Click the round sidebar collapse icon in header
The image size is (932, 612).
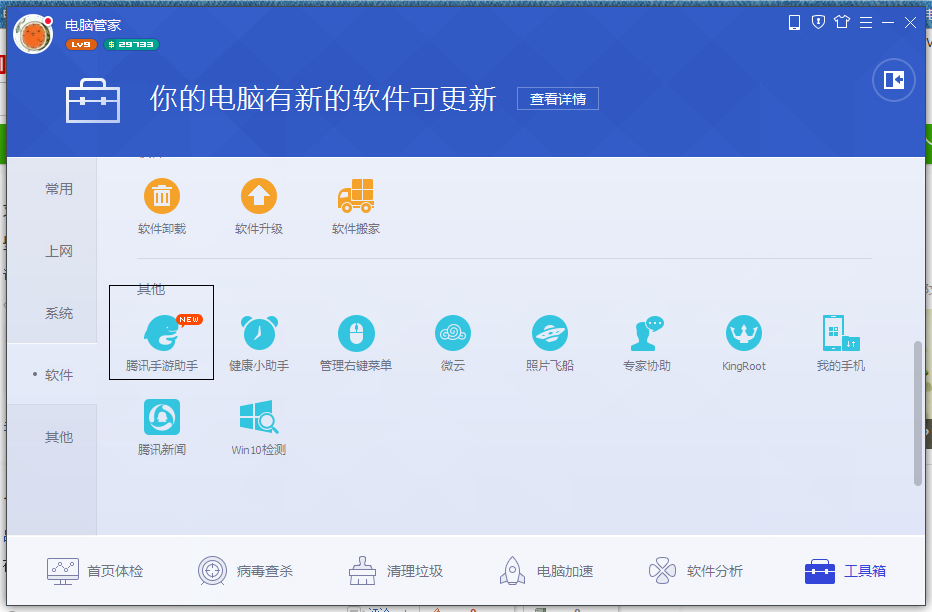tap(893, 80)
